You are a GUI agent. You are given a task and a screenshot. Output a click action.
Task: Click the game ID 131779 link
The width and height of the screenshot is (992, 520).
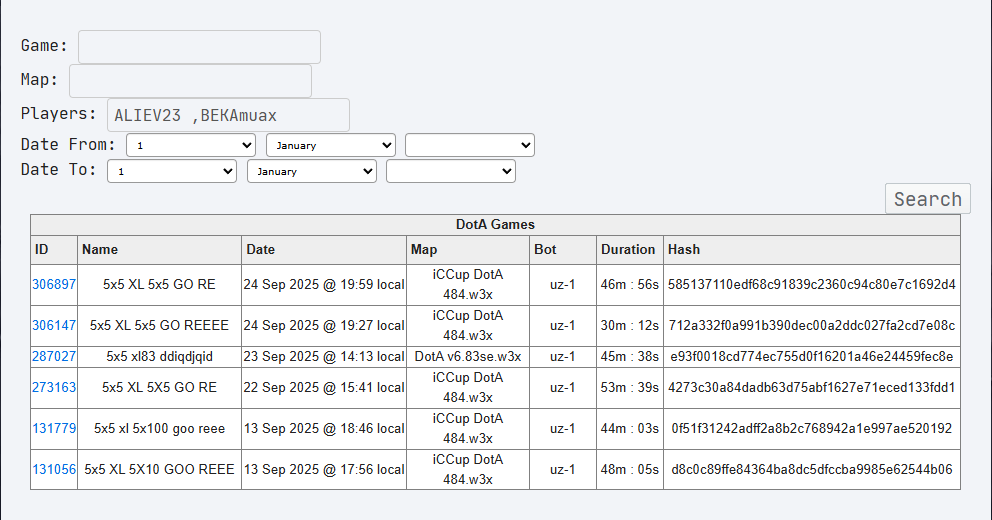[x=54, y=429]
